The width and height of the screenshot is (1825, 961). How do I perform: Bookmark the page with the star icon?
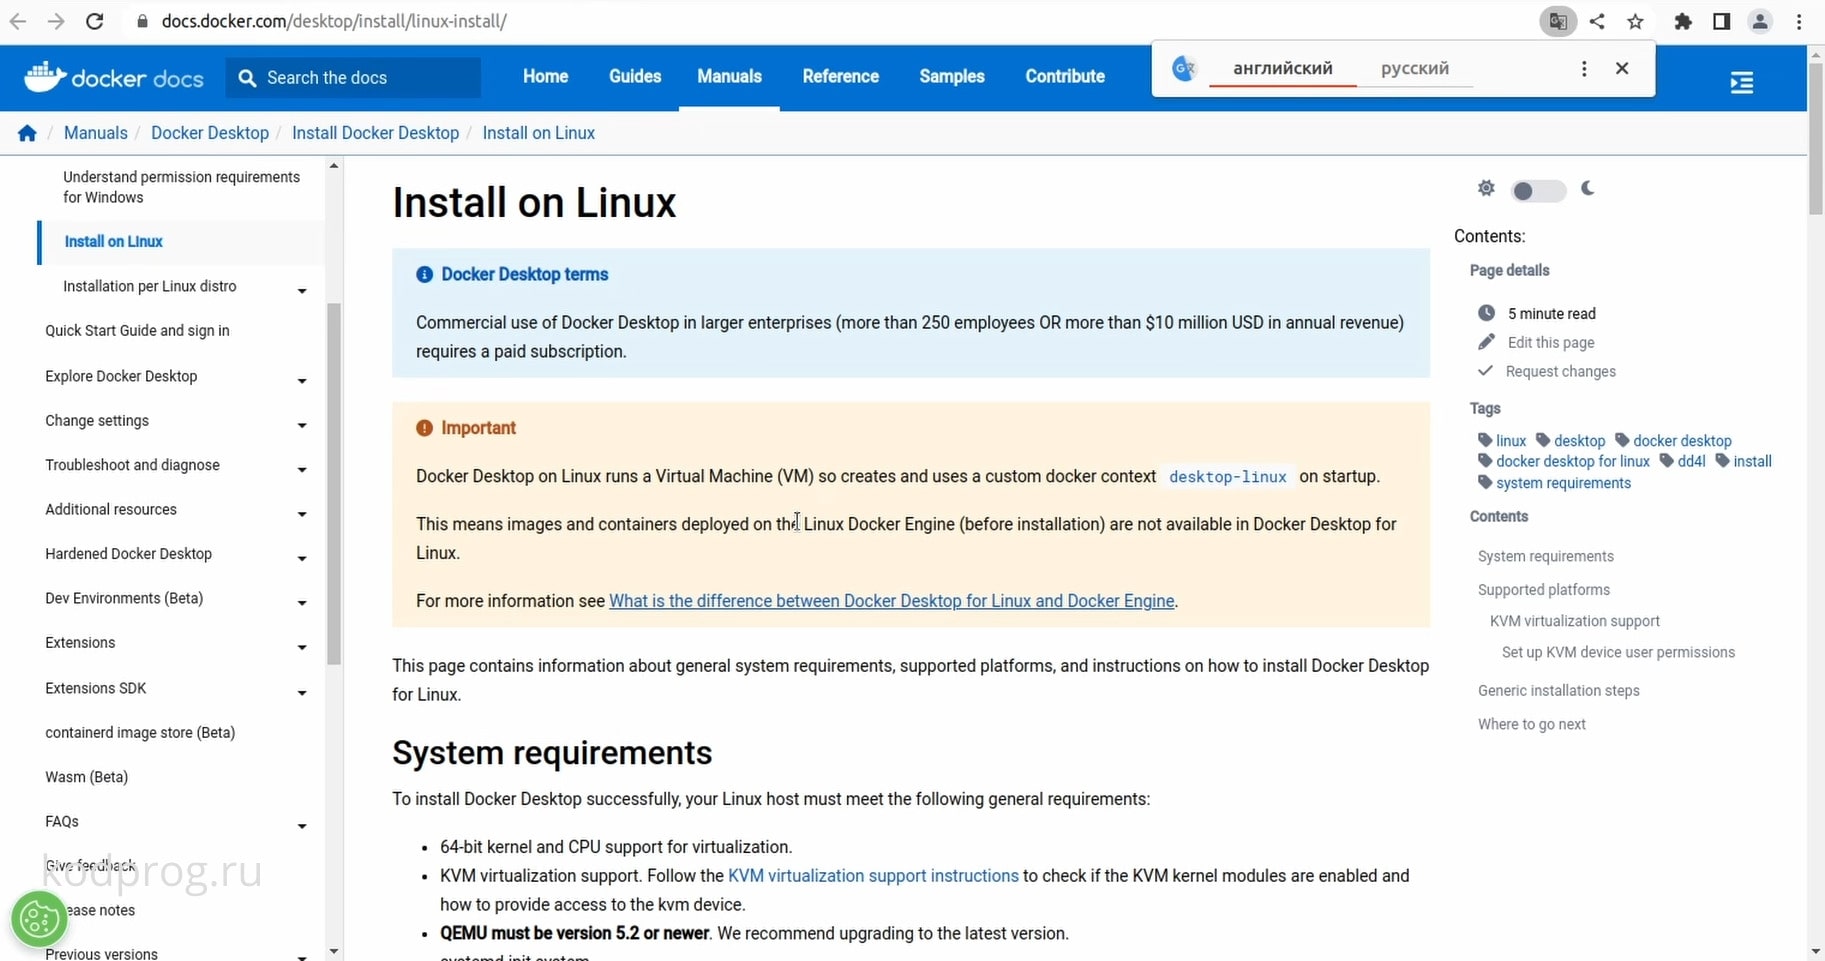1635,21
